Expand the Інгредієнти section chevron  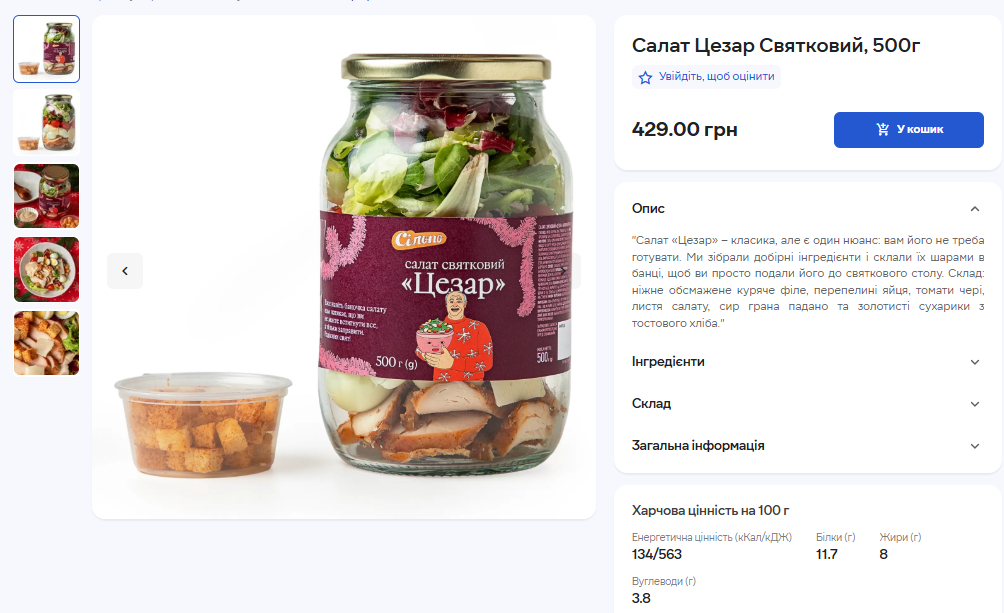click(975, 362)
